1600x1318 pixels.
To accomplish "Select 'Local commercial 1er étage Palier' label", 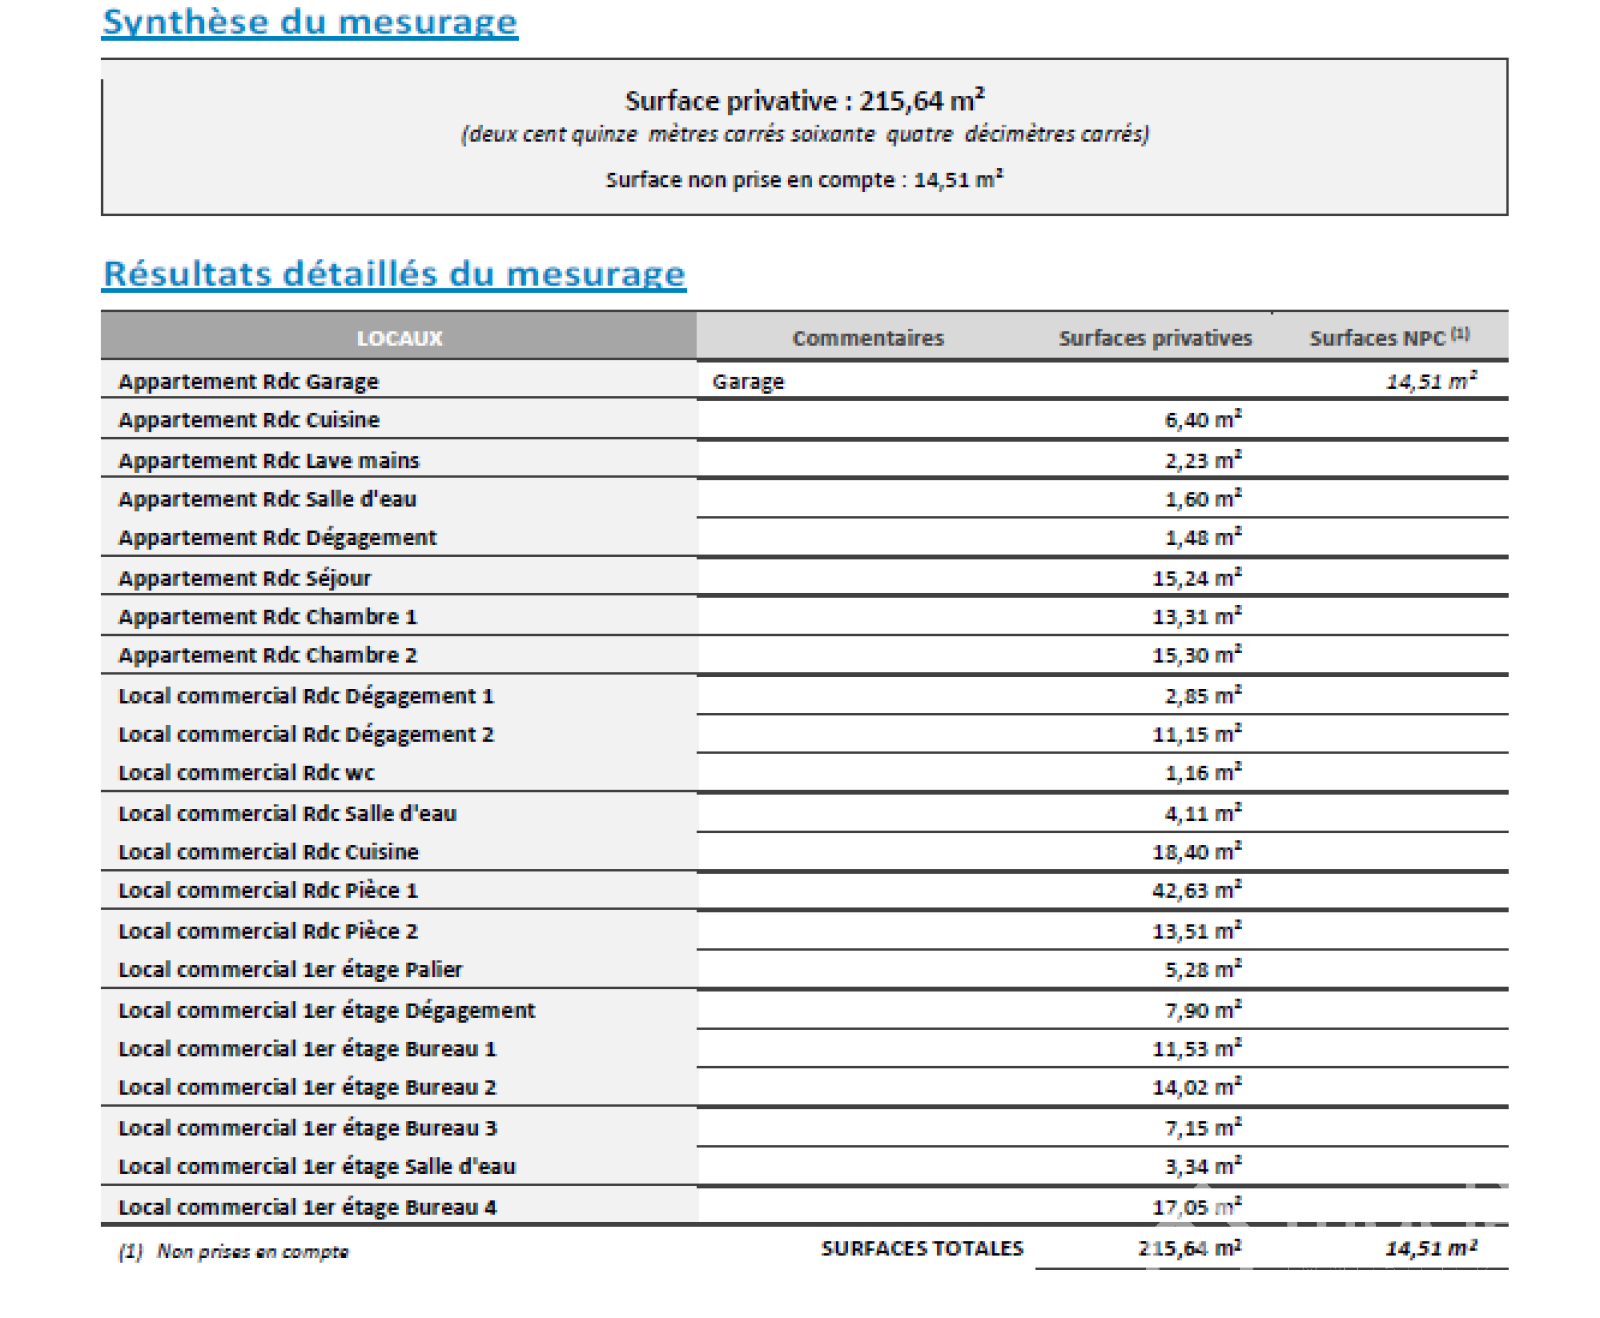I will click(290, 969).
